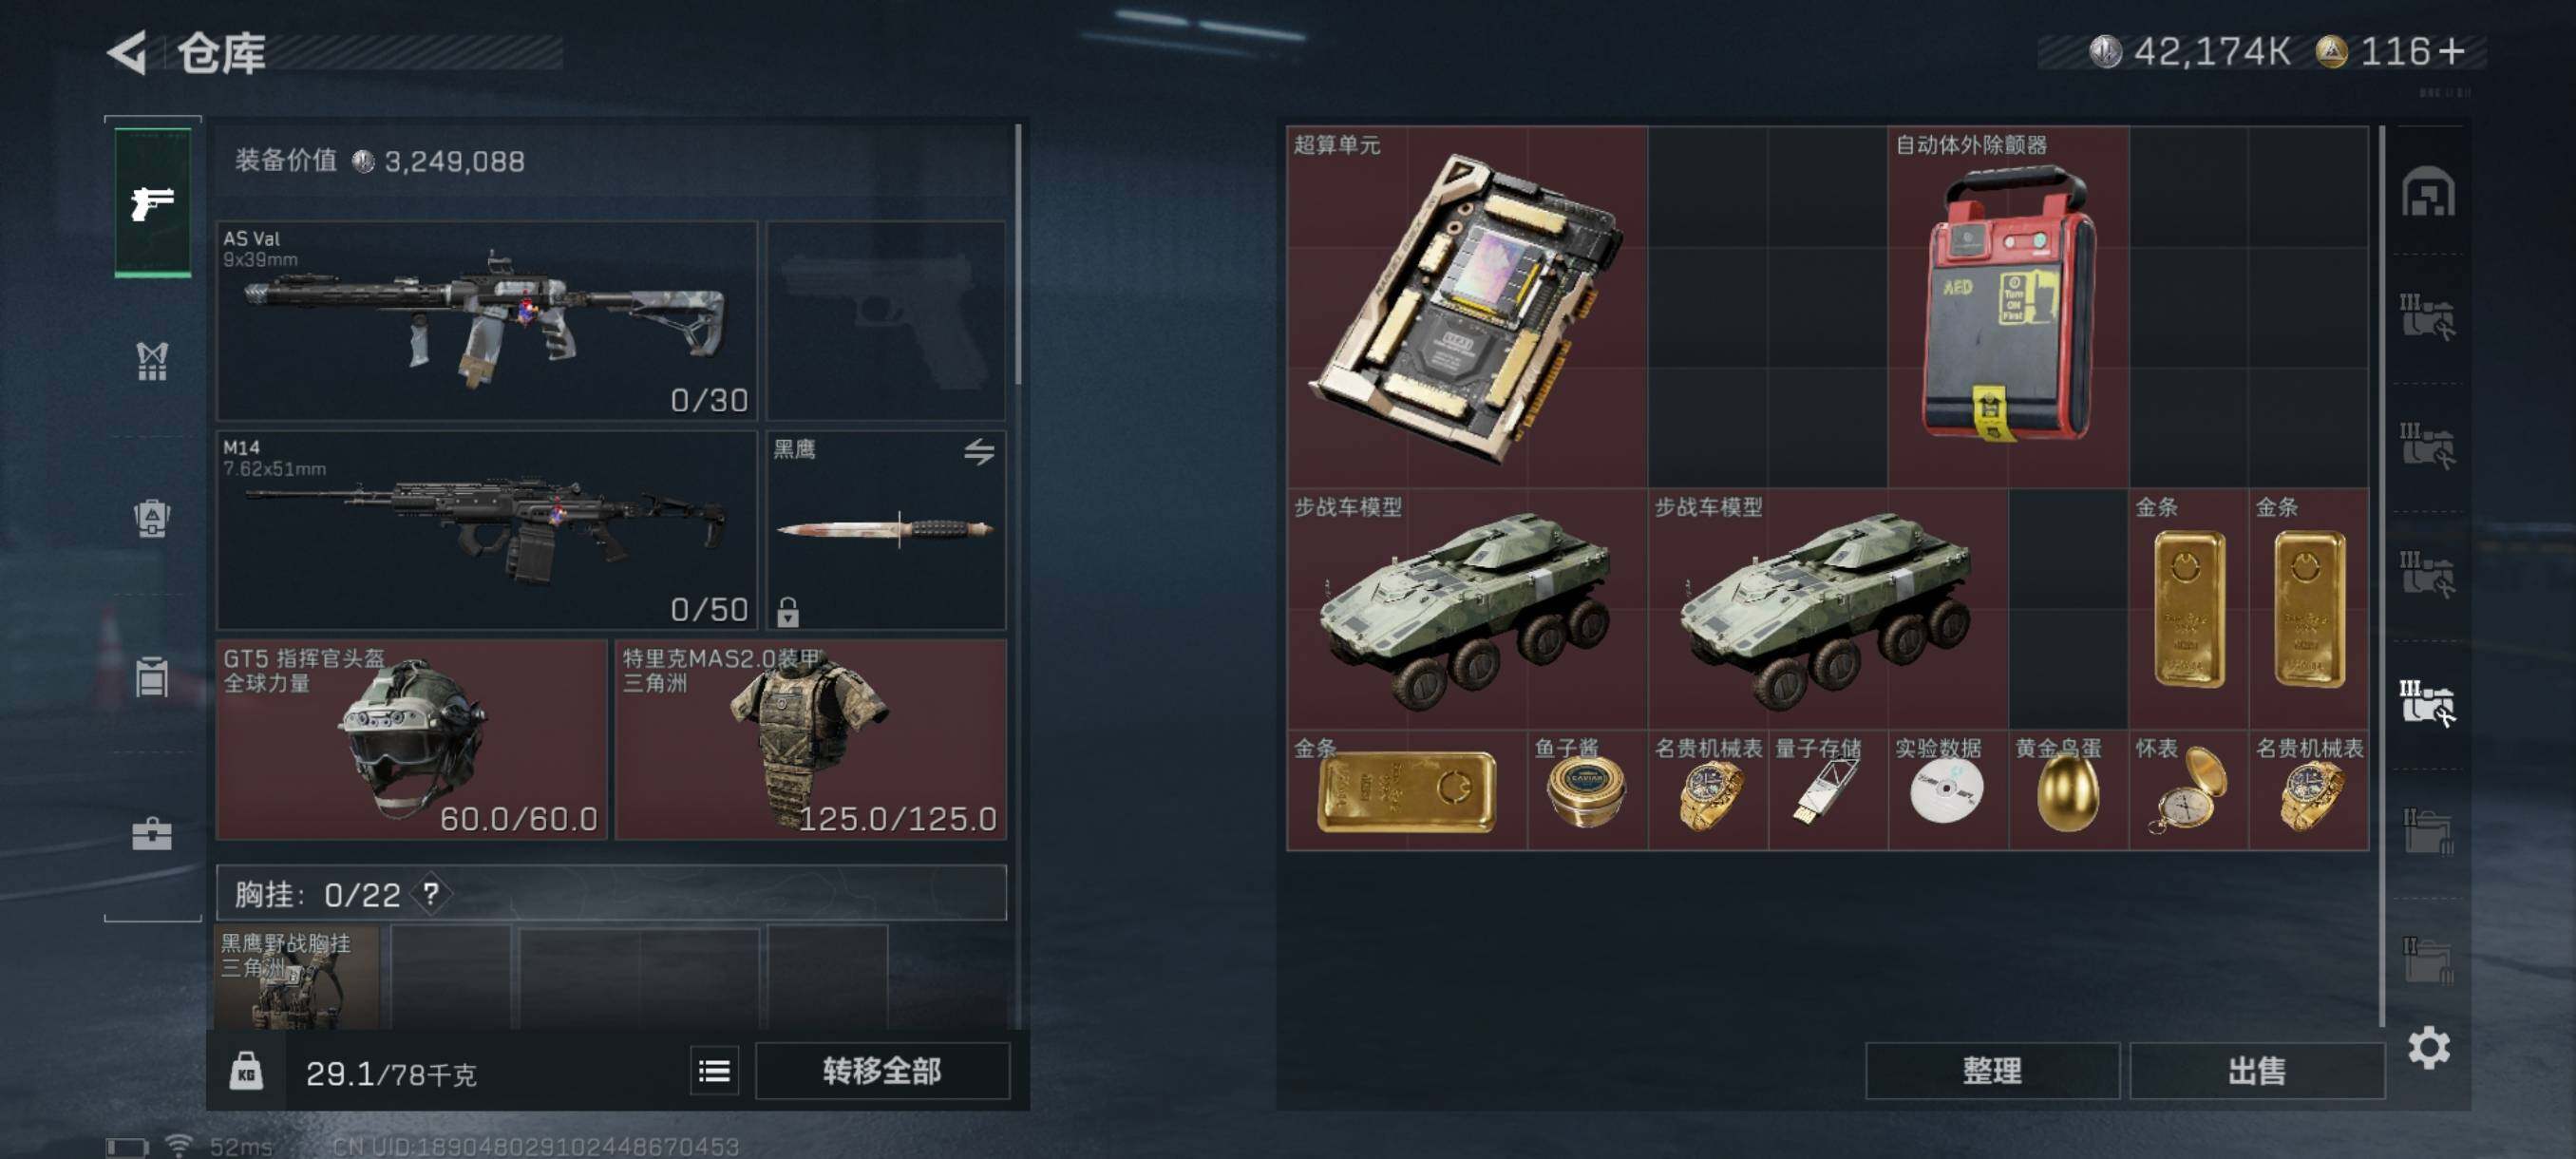Click the chest rig question mark help
This screenshot has width=2576, height=1159.
point(431,893)
